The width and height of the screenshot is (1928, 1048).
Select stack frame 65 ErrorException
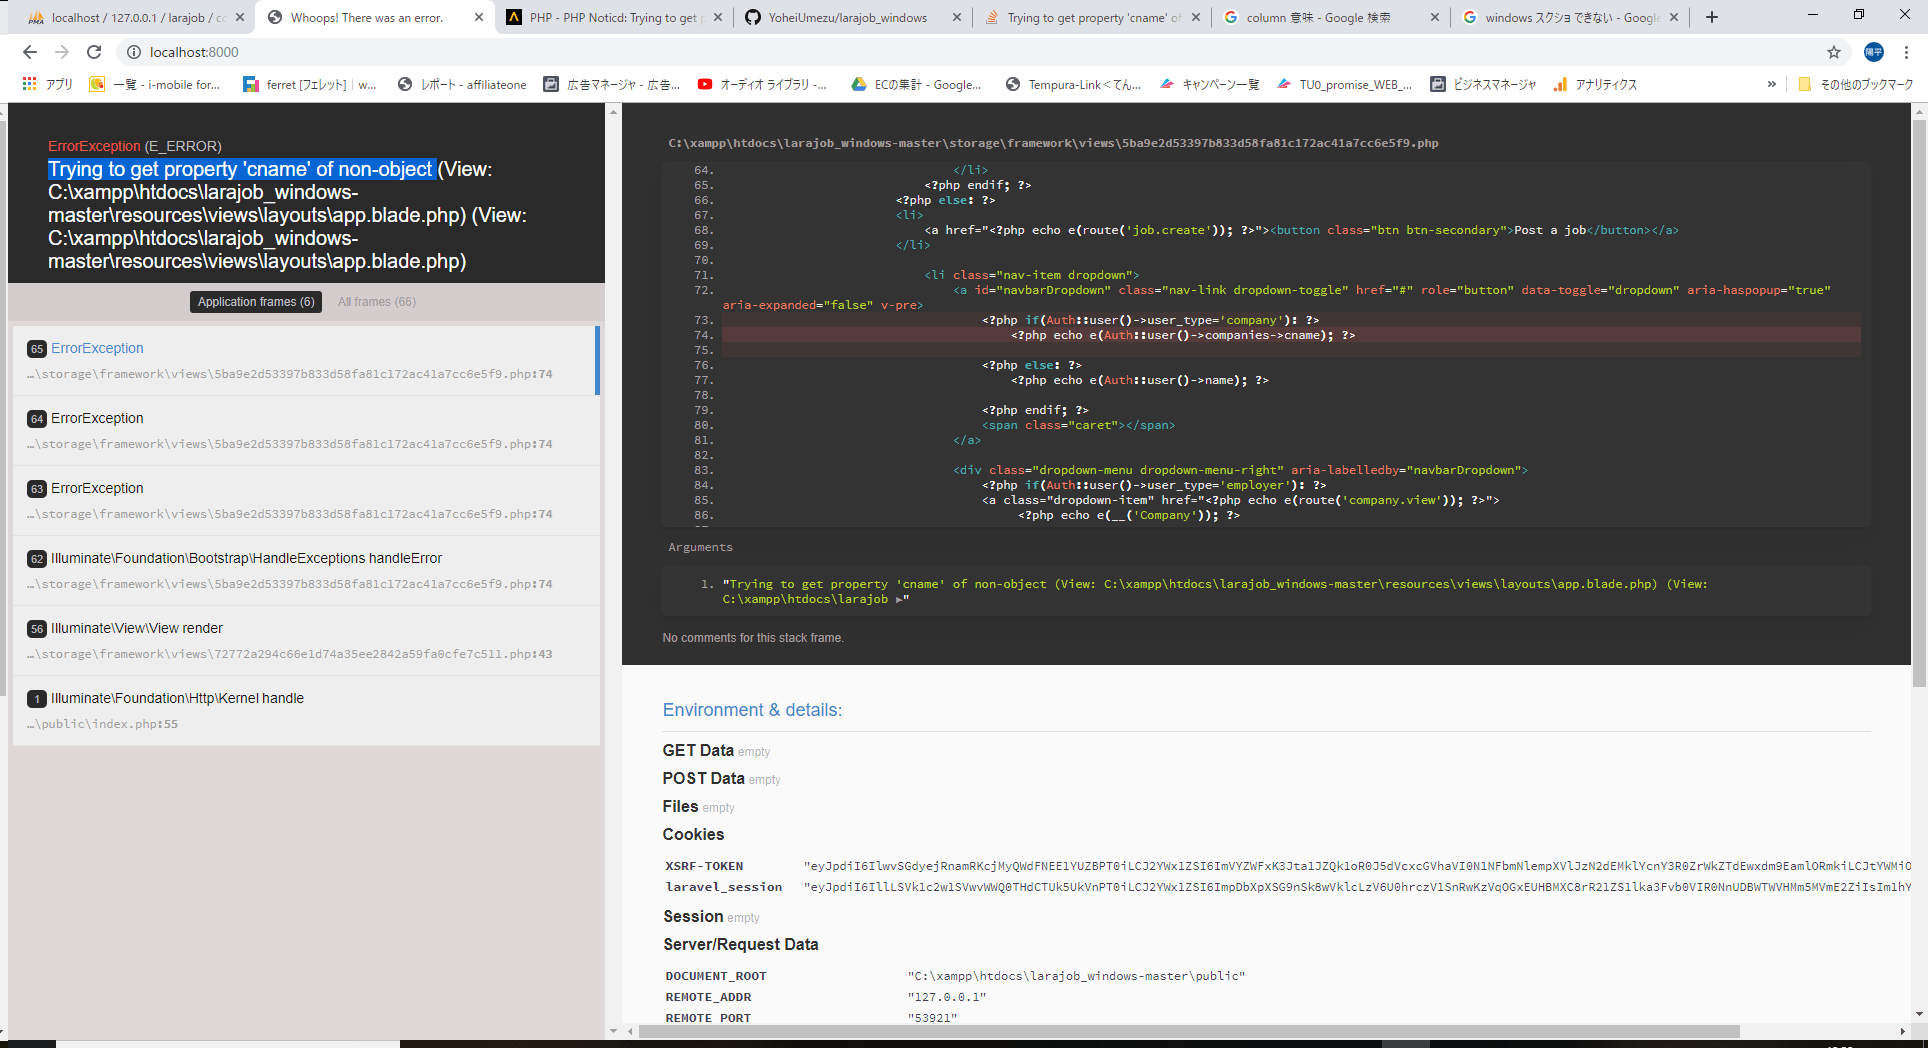tap(306, 360)
